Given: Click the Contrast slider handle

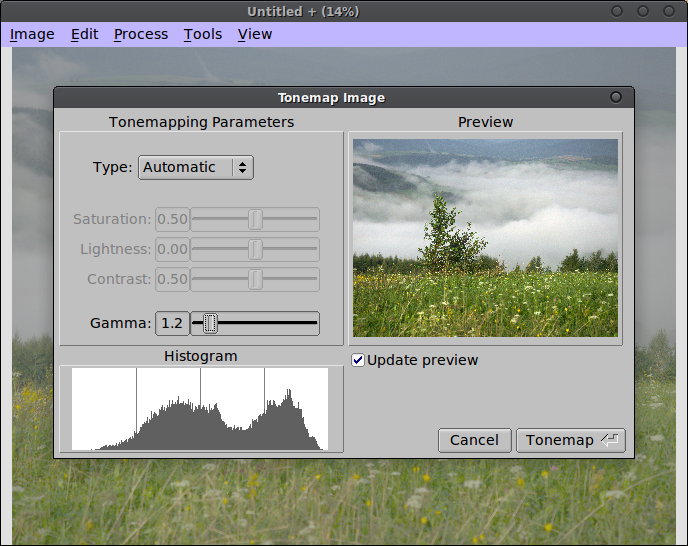Looking at the screenshot, I should click(255, 279).
